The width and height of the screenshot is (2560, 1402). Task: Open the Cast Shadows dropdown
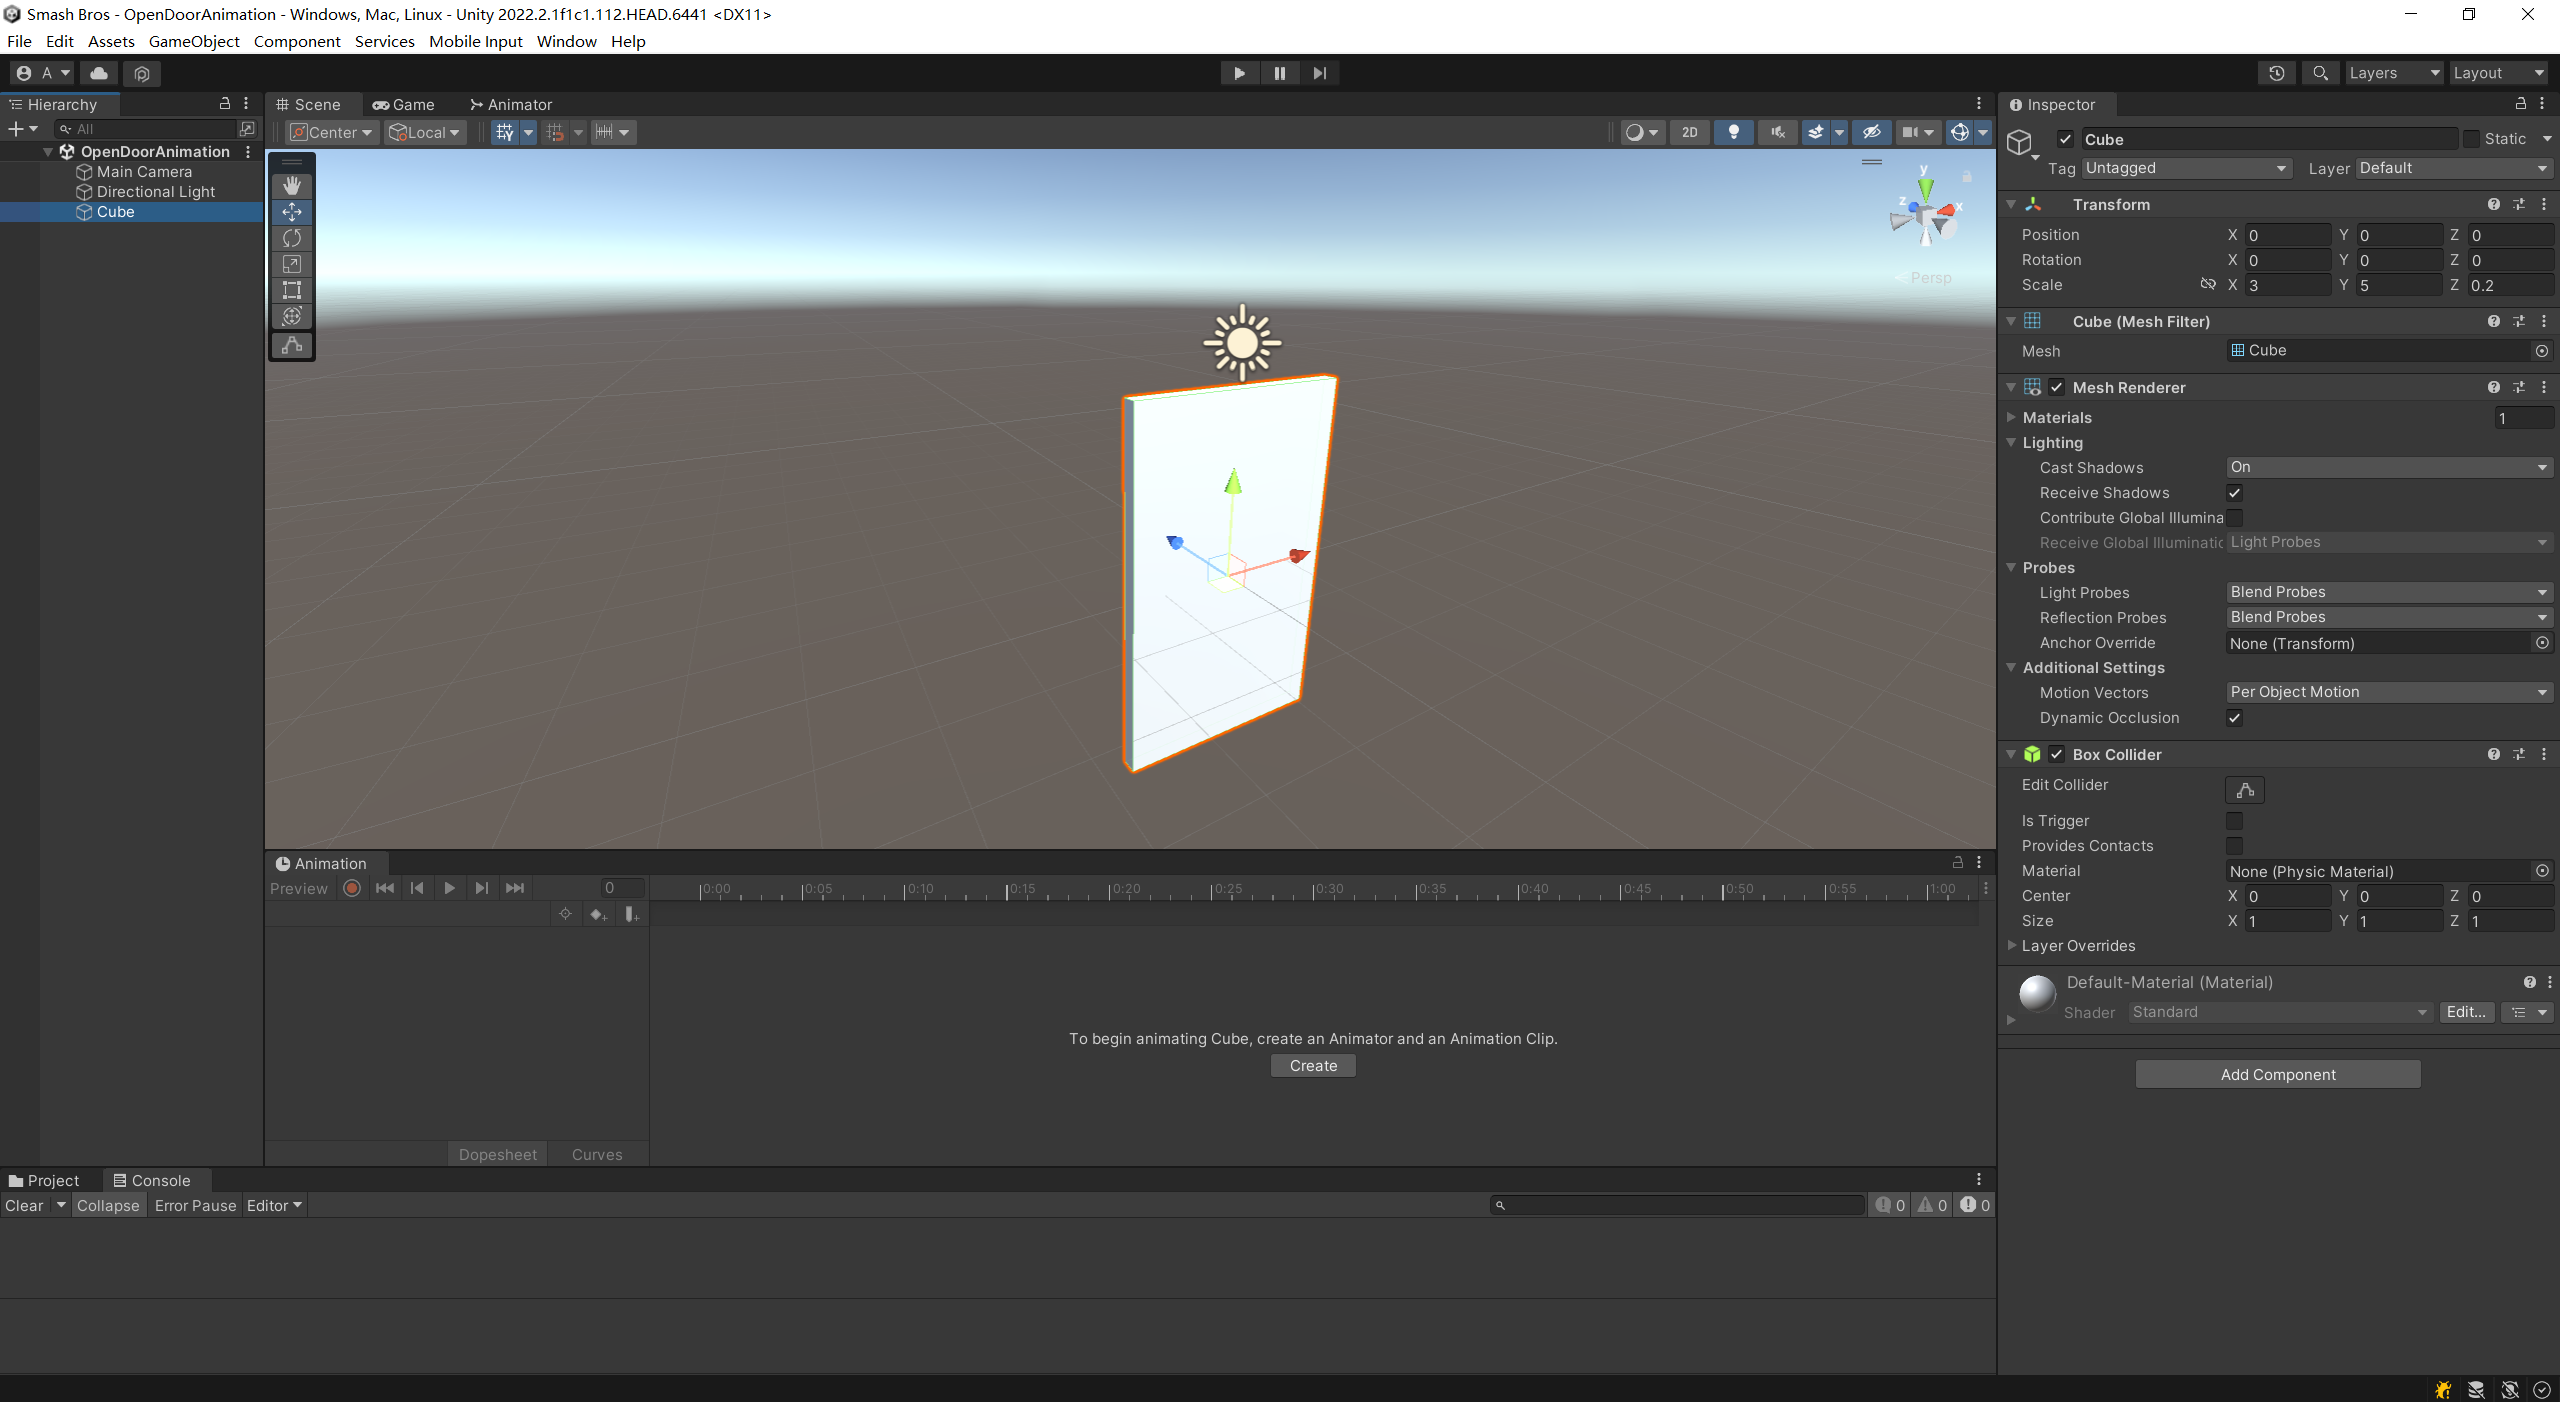coord(2388,467)
